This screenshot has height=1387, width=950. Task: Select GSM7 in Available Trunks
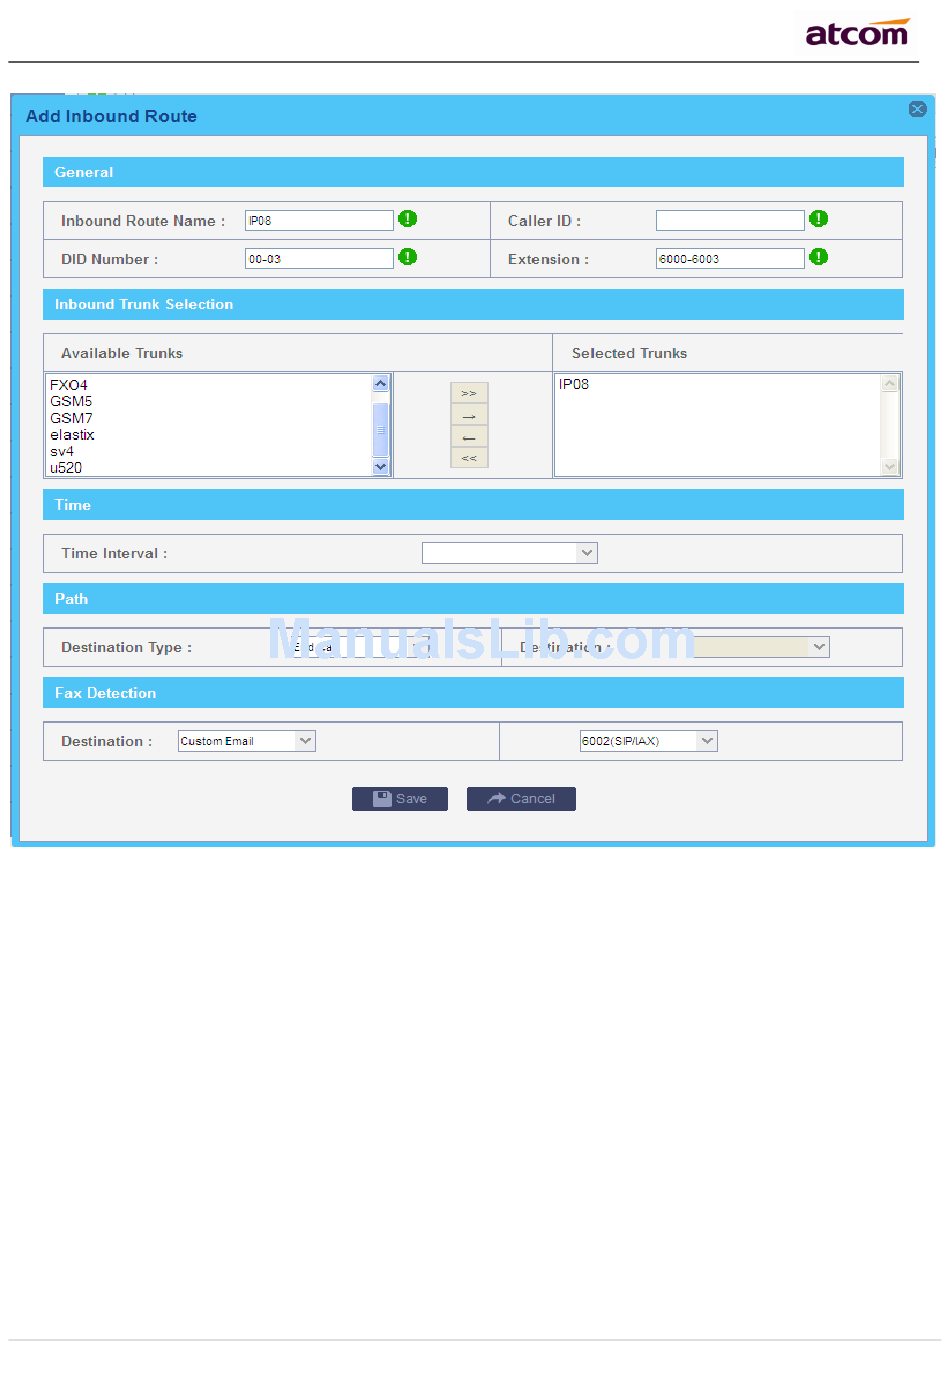click(71, 418)
